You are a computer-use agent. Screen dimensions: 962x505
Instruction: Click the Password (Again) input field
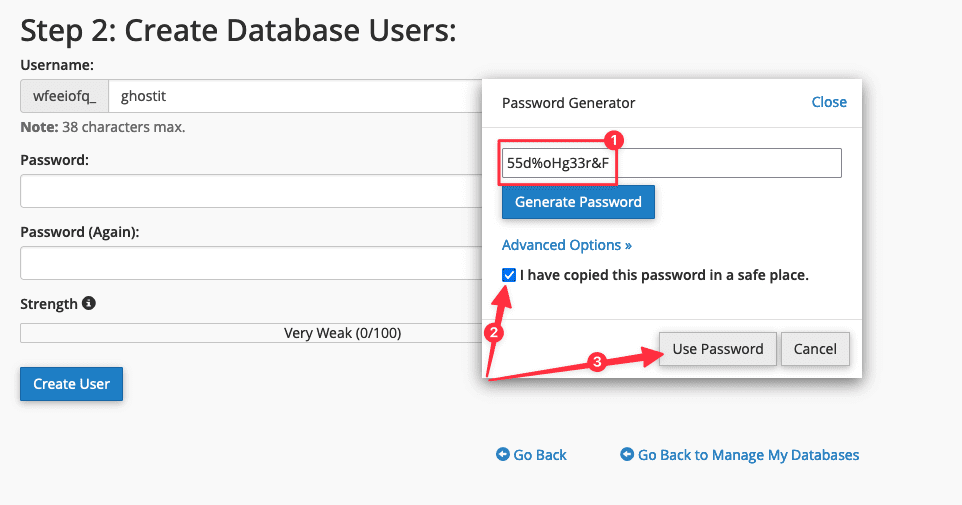[251, 263]
